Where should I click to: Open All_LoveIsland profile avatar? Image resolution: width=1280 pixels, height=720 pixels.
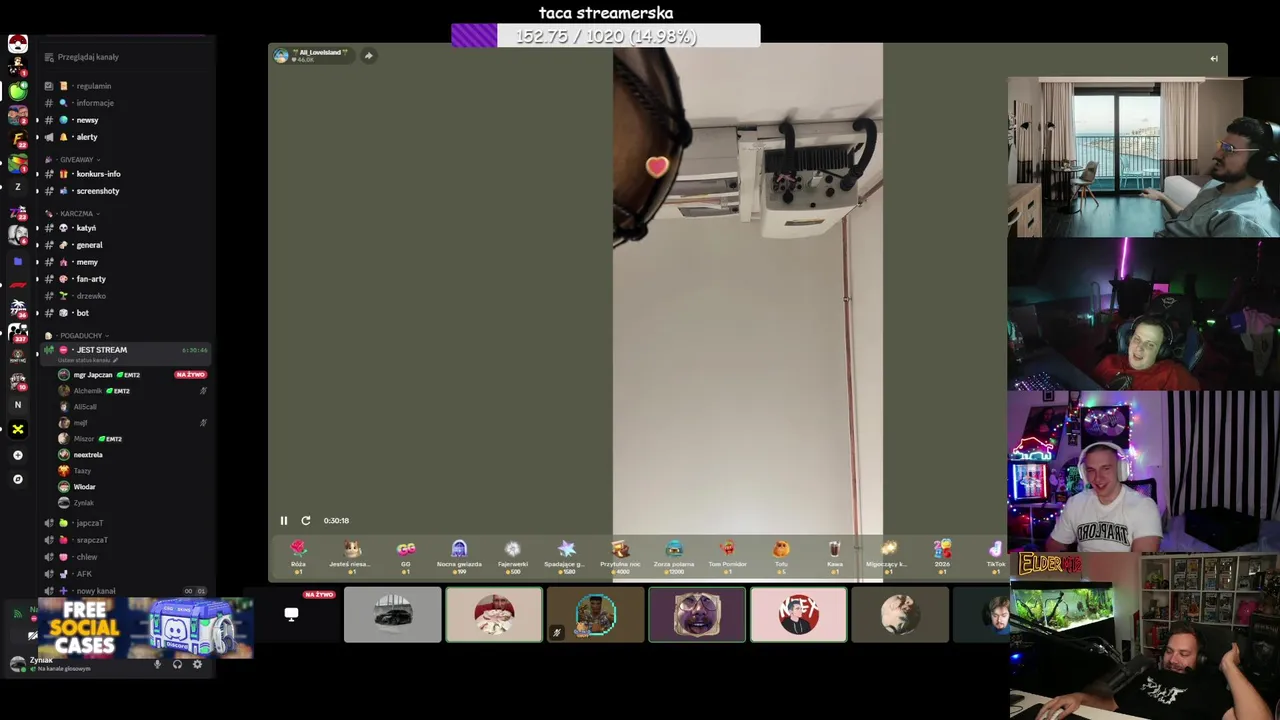(281, 56)
